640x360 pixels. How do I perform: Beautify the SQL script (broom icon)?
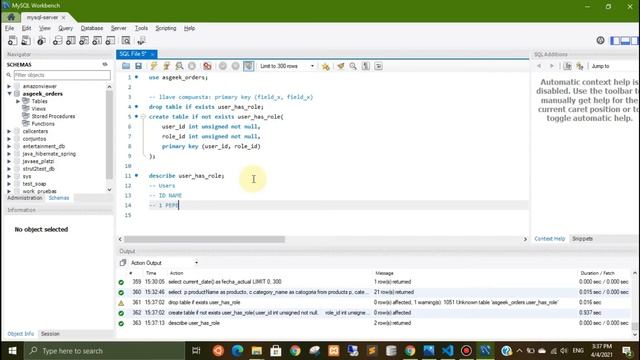[340, 66]
